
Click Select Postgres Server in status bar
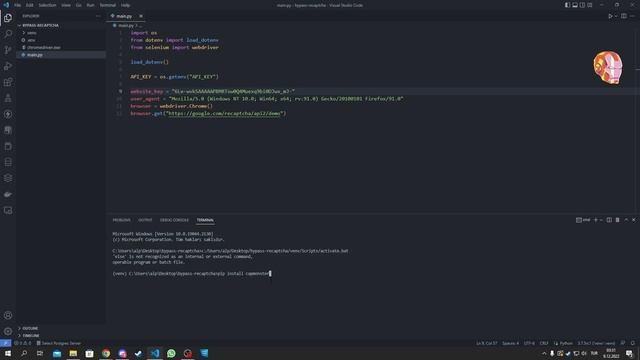(59, 343)
